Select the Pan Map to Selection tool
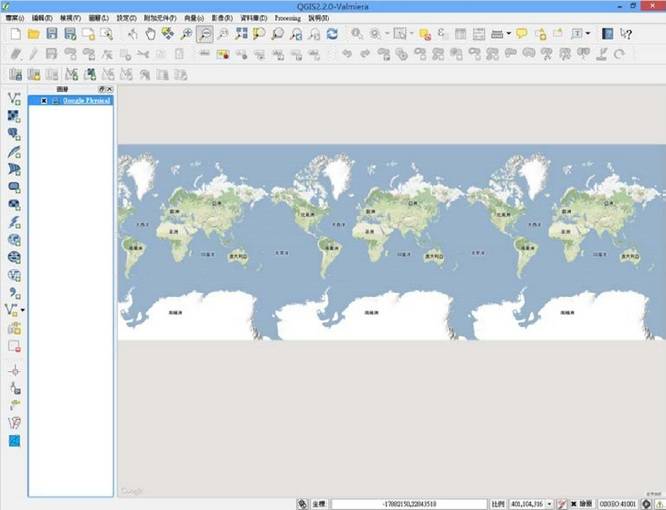 point(168,34)
